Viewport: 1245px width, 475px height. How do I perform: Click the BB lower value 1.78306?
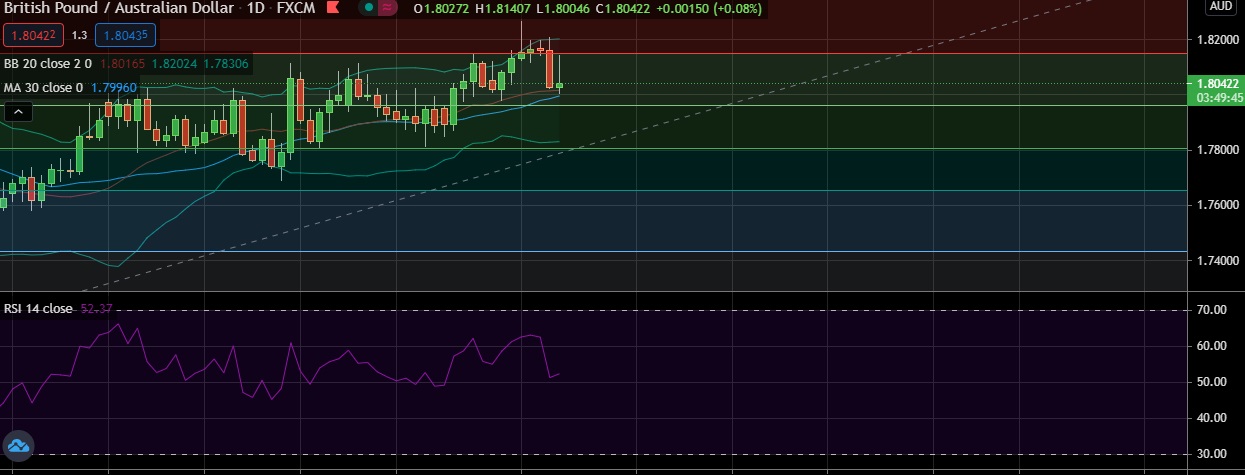click(226, 64)
